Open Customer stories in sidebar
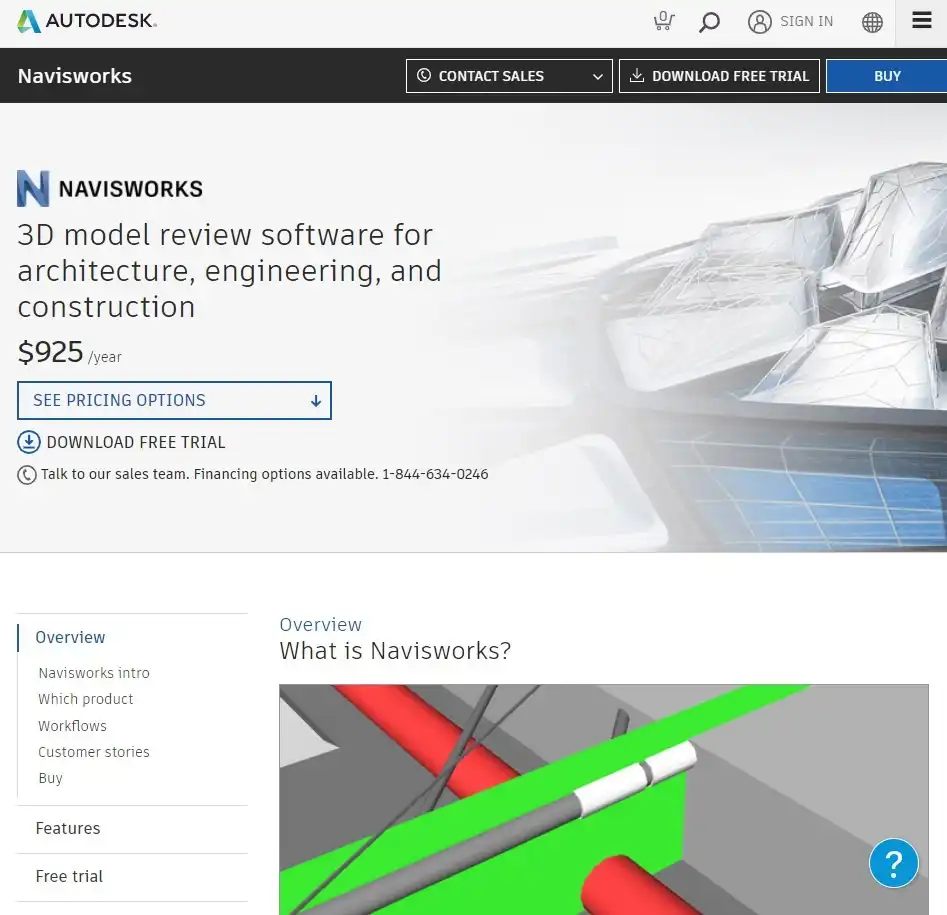 94,752
